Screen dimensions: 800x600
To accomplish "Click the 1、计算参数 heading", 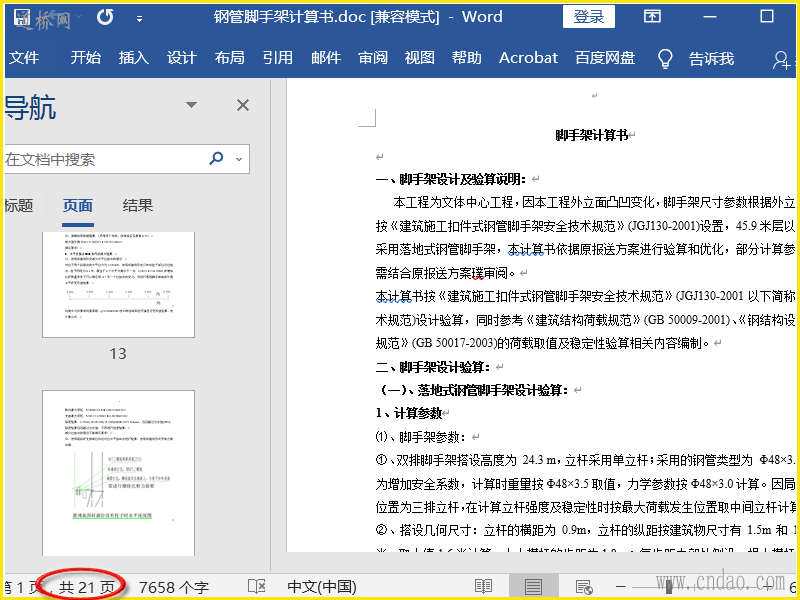I will click(x=409, y=413).
